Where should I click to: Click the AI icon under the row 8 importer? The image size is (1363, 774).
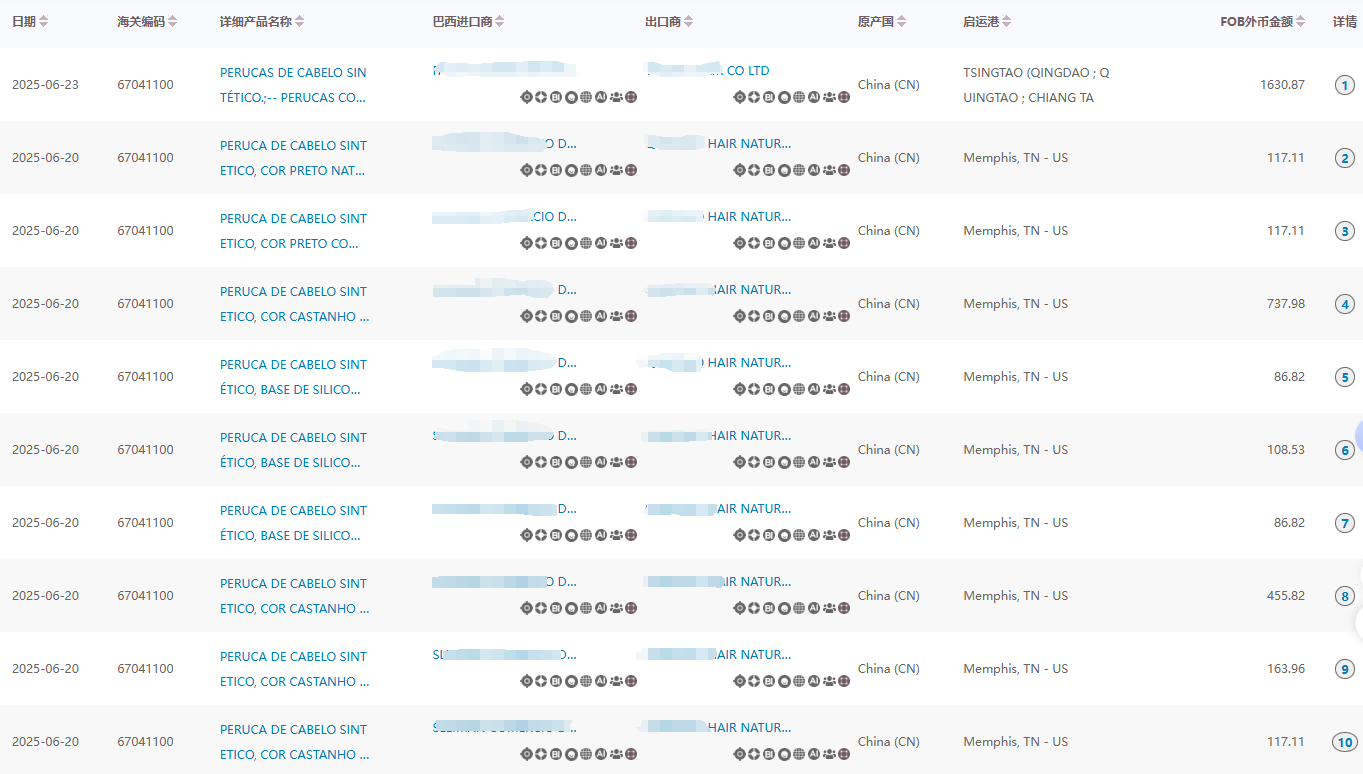[601, 608]
